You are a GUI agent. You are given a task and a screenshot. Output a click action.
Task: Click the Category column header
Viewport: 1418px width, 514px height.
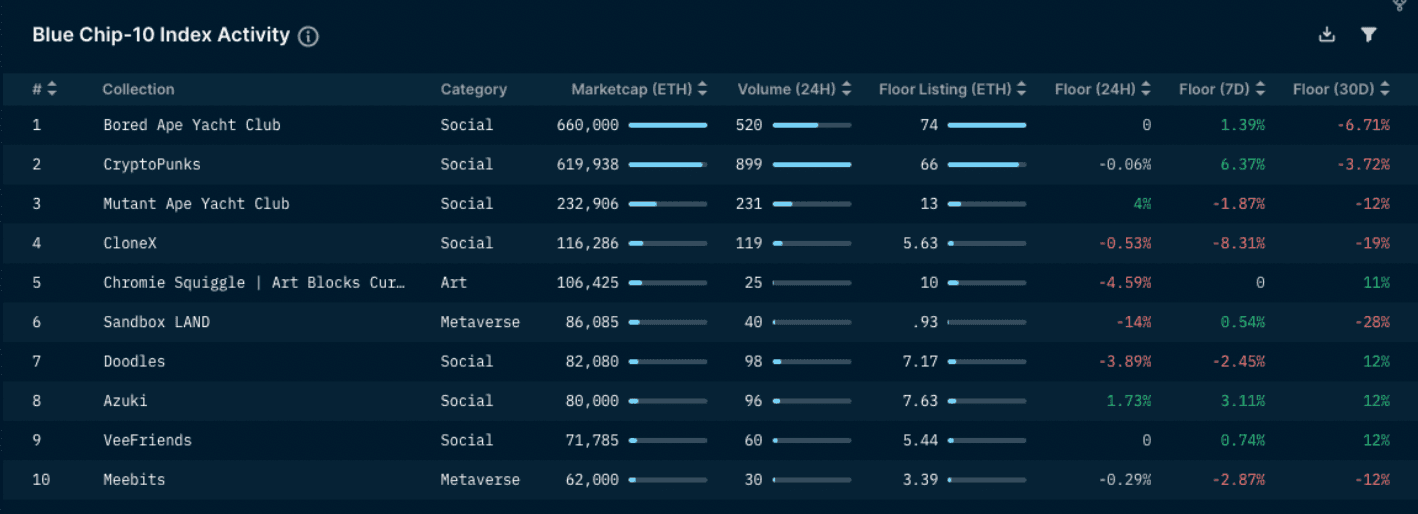coord(473,89)
